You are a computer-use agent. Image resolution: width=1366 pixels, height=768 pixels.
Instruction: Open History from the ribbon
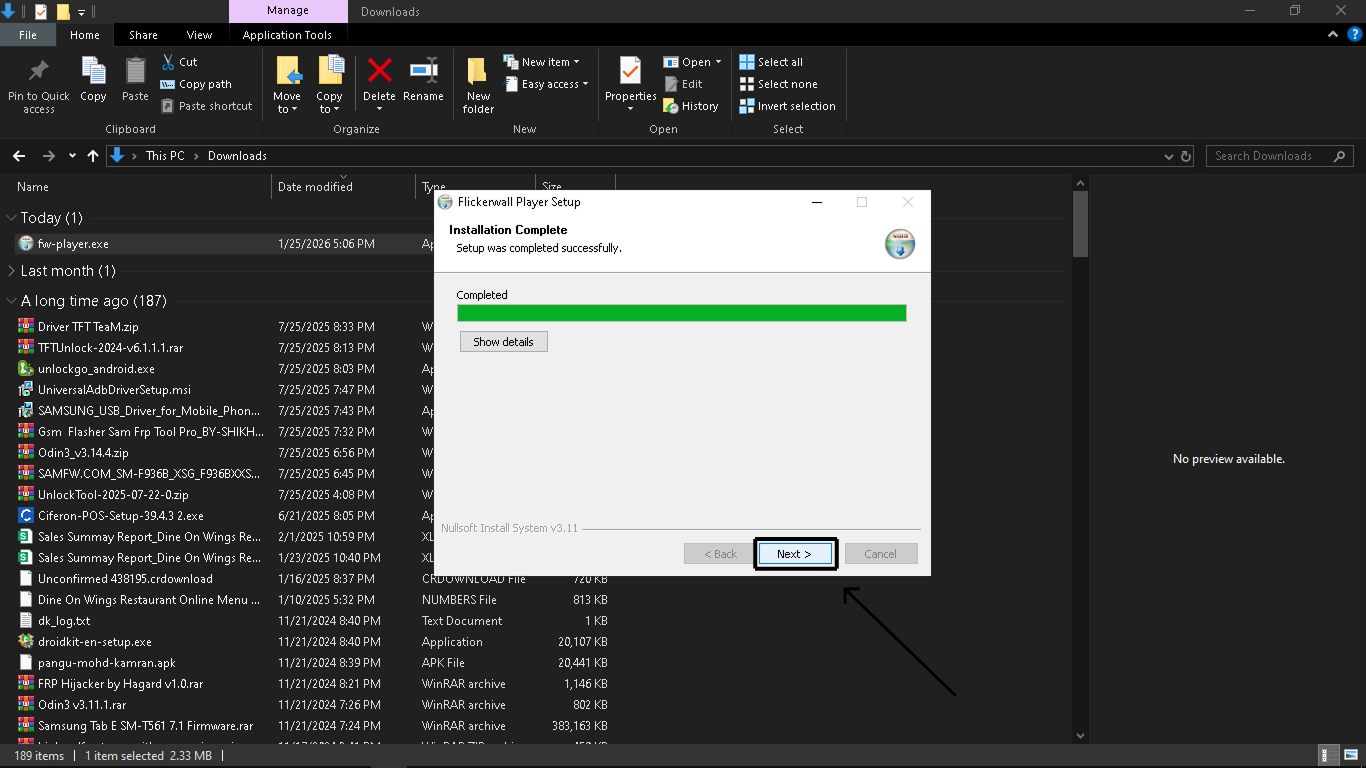tap(691, 106)
